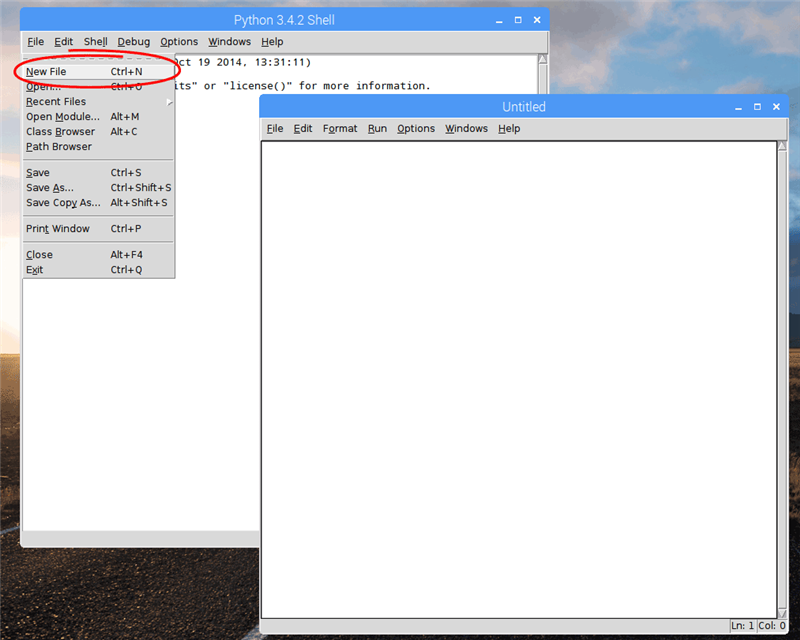The width and height of the screenshot is (800, 640).
Task: Open the Run menu in Untitled window
Action: [377, 129]
